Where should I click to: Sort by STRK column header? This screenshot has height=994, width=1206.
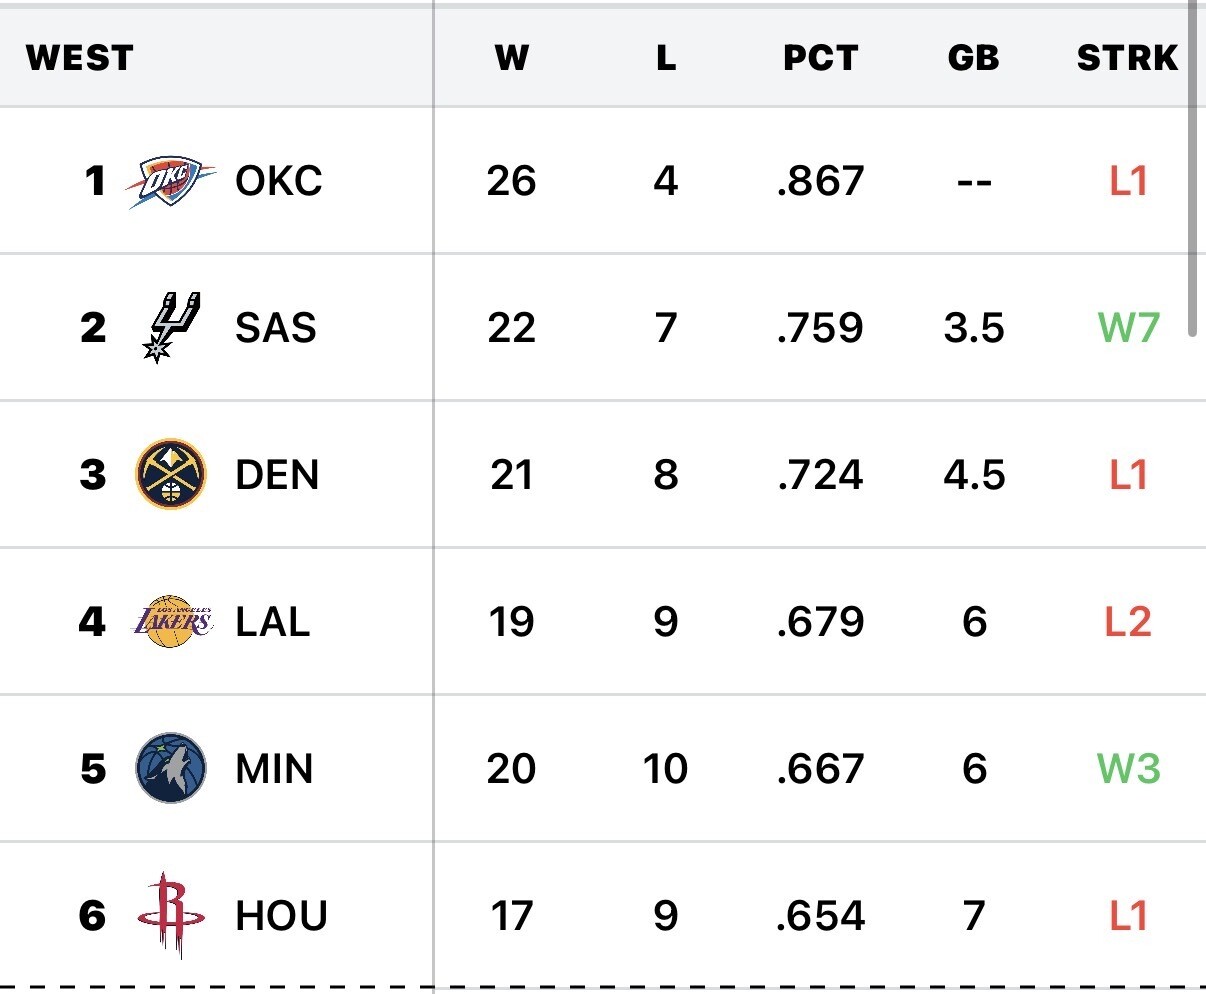[x=1127, y=58]
